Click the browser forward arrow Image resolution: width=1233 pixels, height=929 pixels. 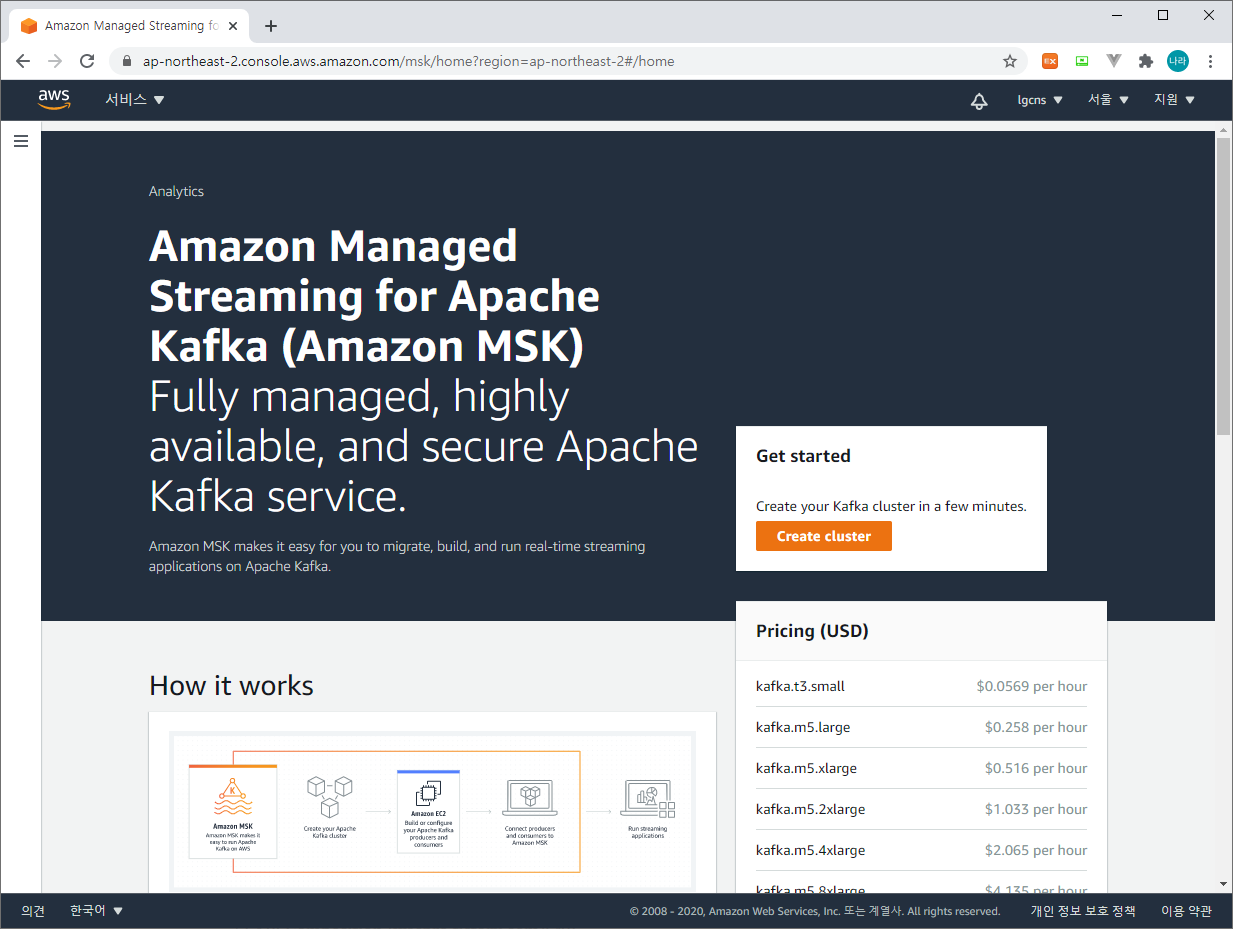(x=55, y=61)
